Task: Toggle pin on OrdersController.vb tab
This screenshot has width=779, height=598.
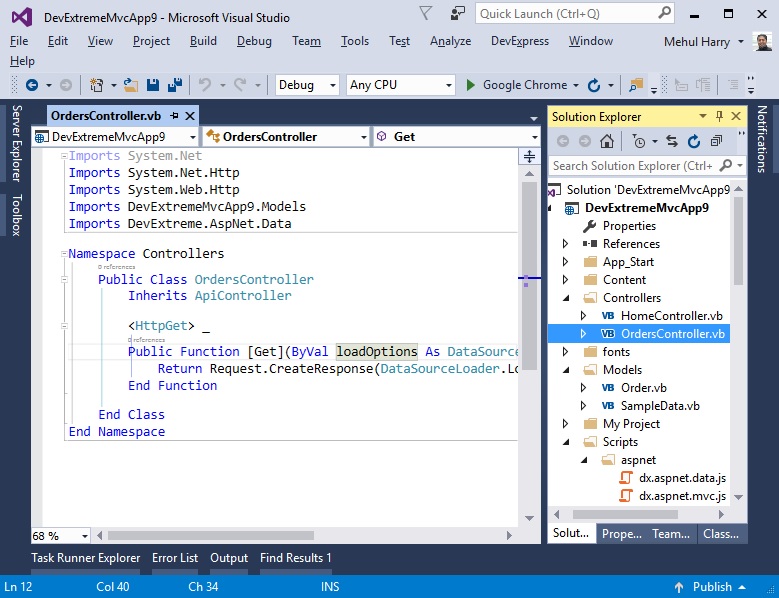Action: click(x=174, y=116)
